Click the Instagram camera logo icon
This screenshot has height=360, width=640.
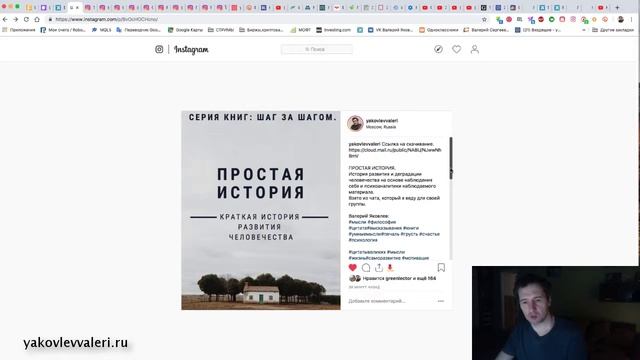tap(159, 49)
